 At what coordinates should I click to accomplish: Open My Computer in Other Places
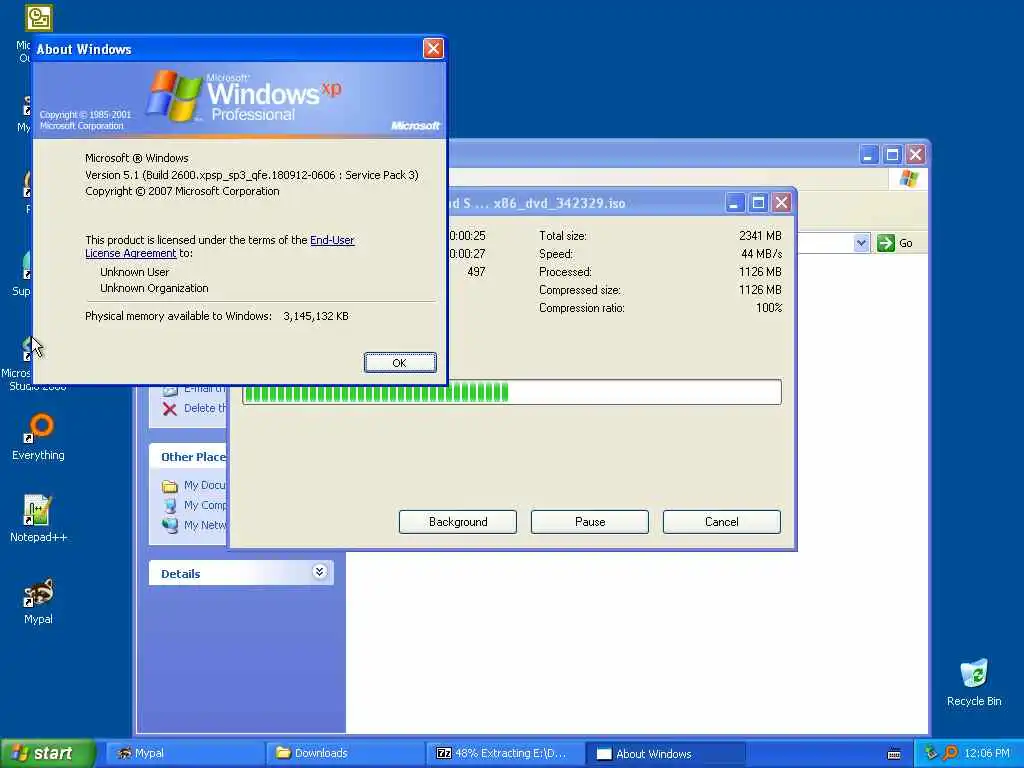pos(195,505)
